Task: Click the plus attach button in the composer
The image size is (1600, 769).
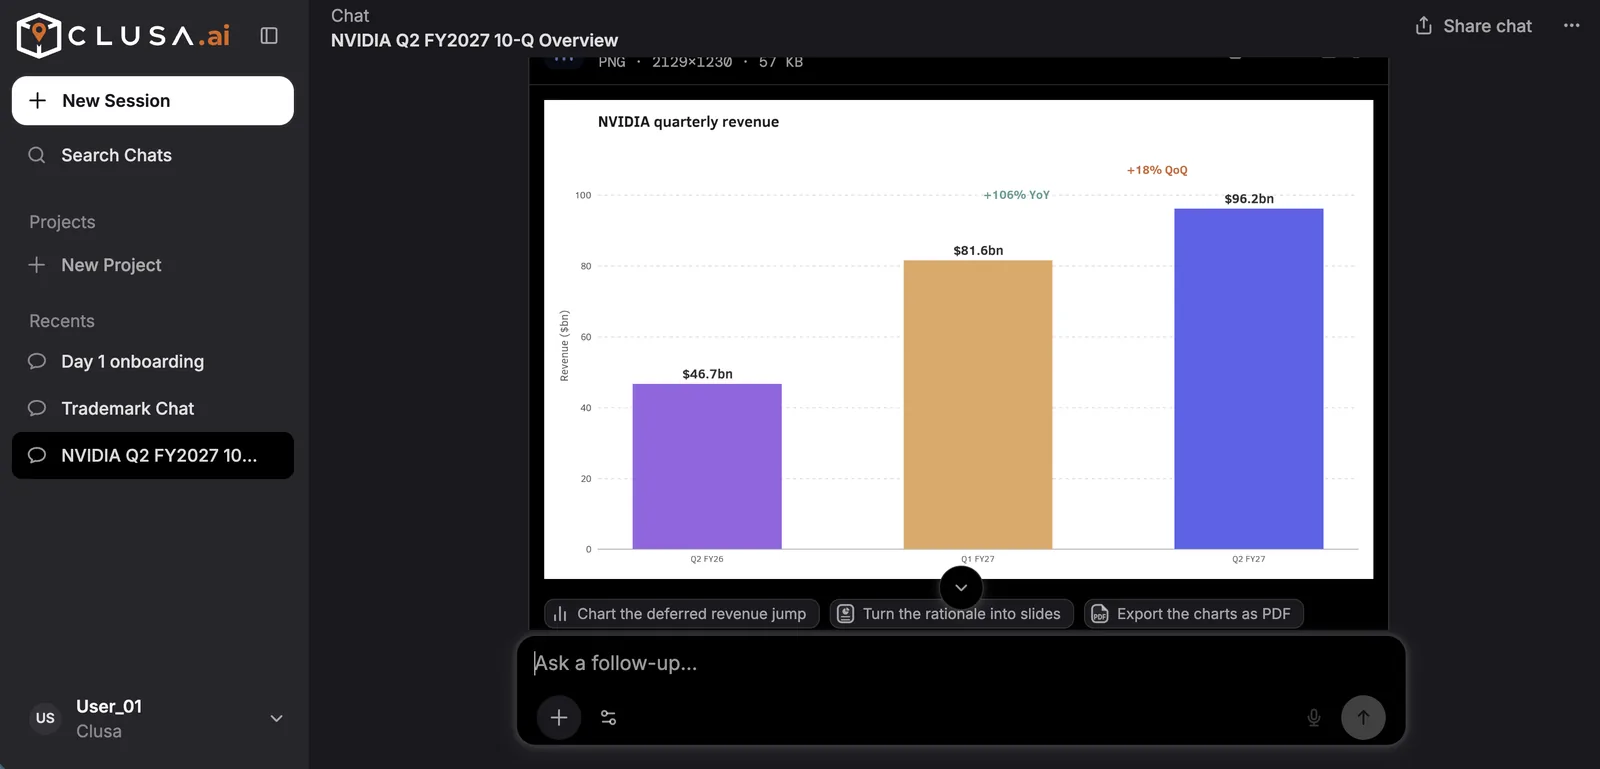Action: [x=559, y=718]
